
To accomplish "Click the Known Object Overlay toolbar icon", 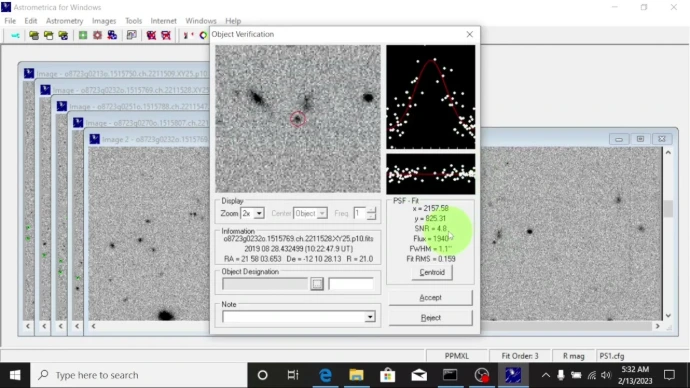I will 112,36.
